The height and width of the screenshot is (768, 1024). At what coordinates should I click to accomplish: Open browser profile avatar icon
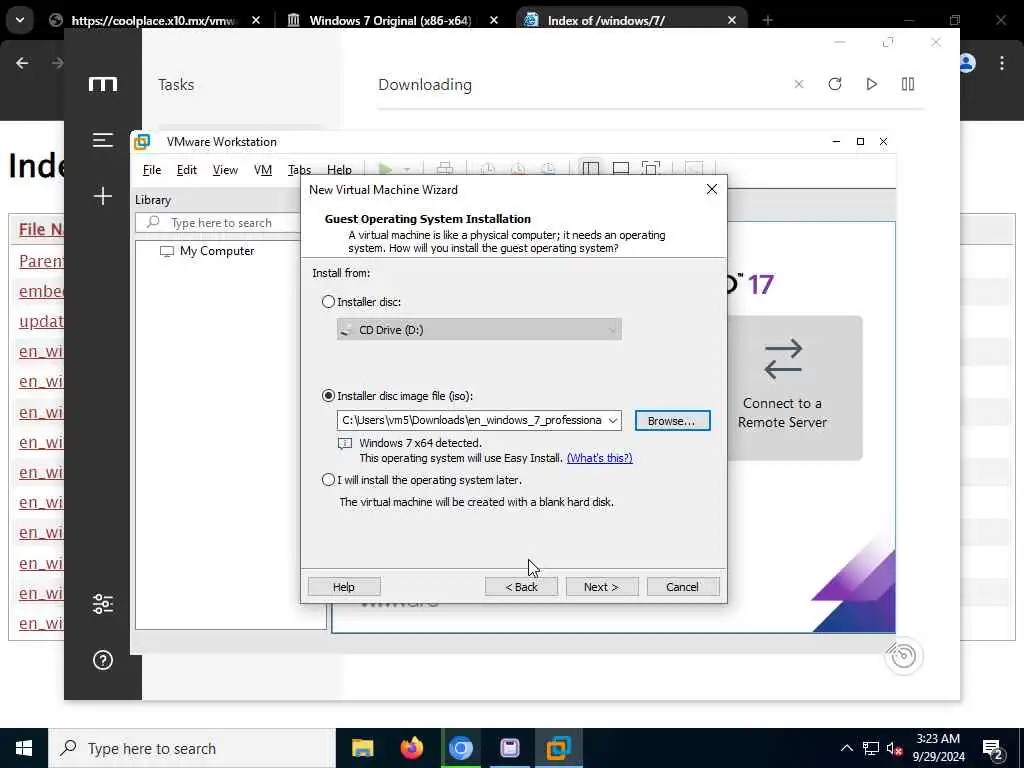click(968, 63)
